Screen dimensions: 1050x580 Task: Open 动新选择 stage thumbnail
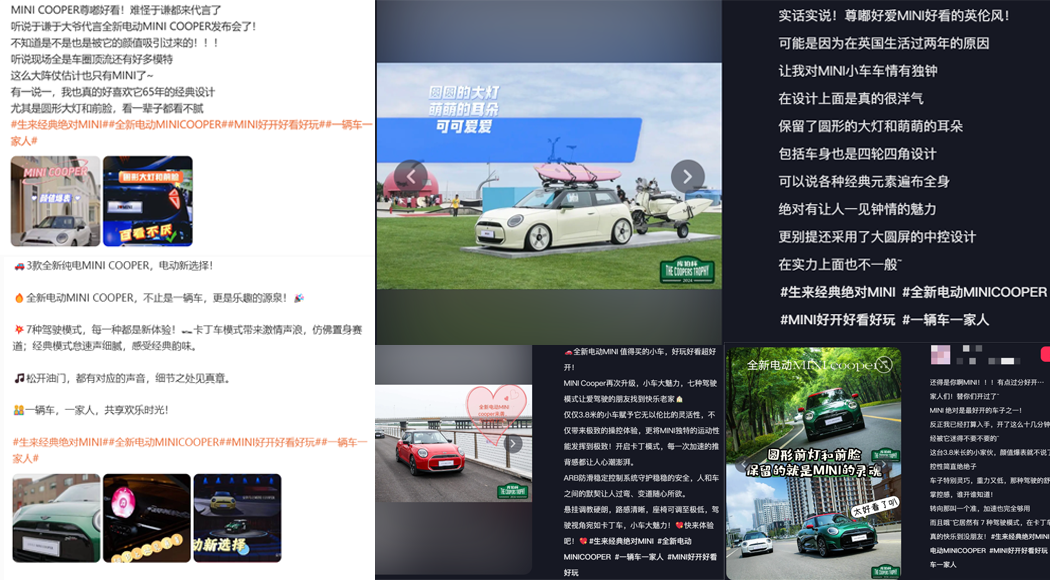(237, 518)
